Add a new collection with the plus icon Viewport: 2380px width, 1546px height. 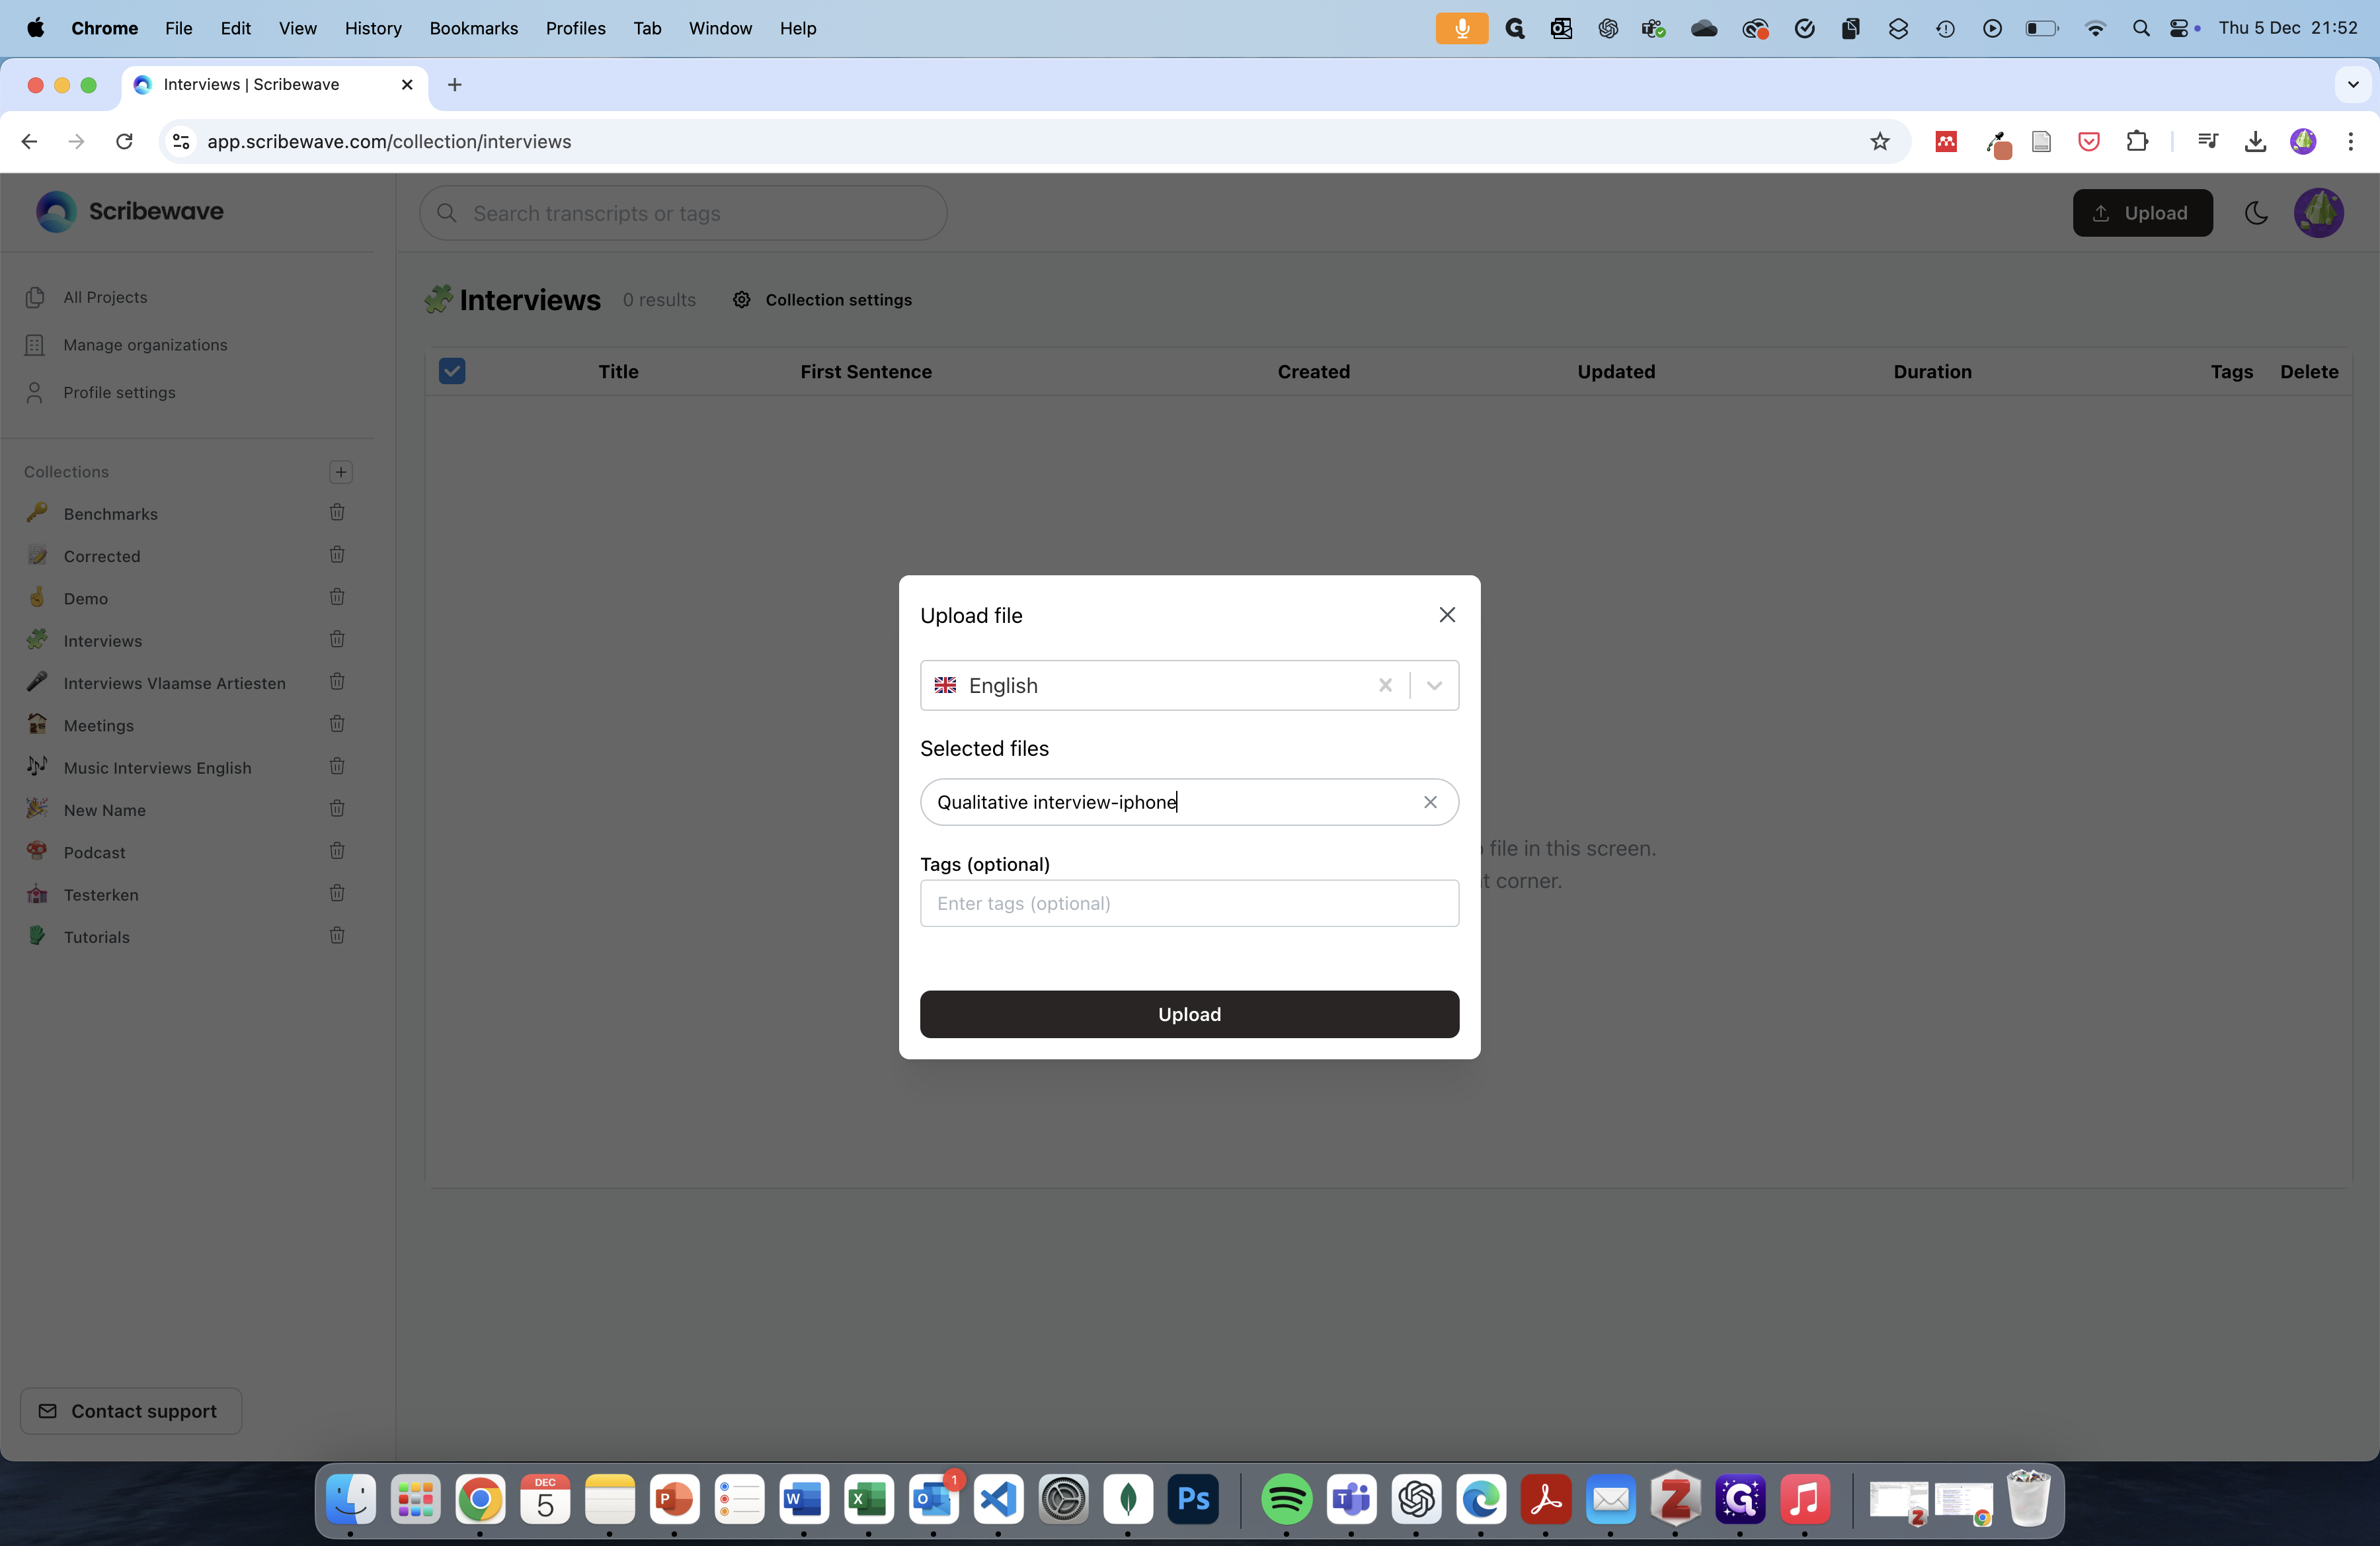click(x=341, y=472)
